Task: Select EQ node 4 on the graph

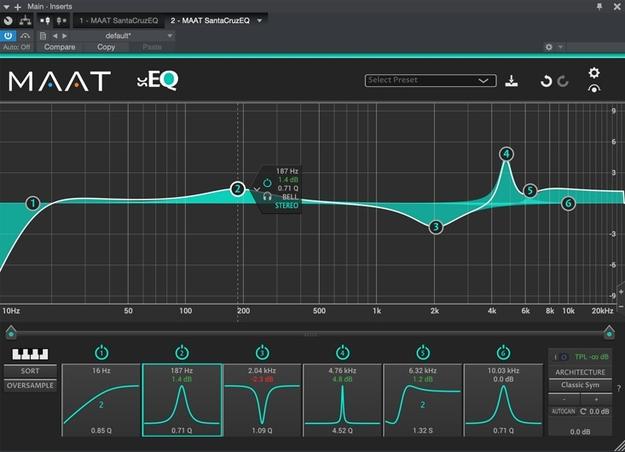Action: point(506,154)
